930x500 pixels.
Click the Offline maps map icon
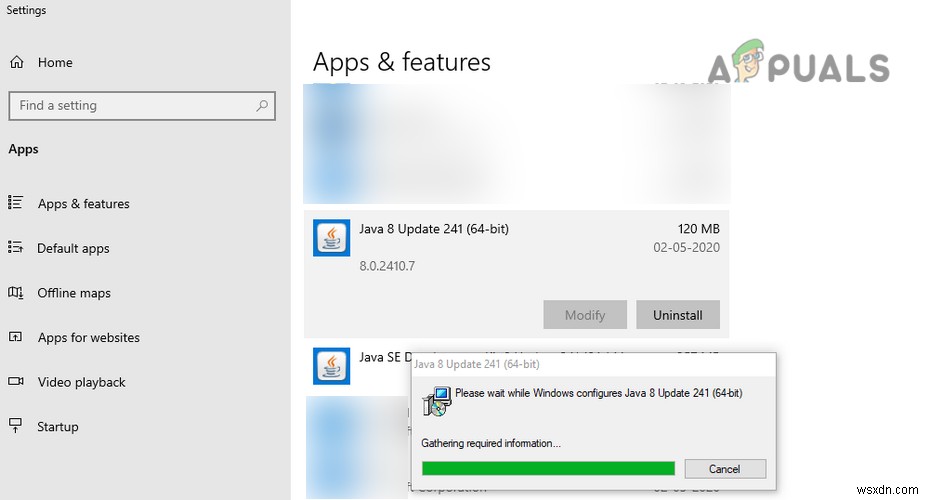pyautogui.click(x=16, y=292)
